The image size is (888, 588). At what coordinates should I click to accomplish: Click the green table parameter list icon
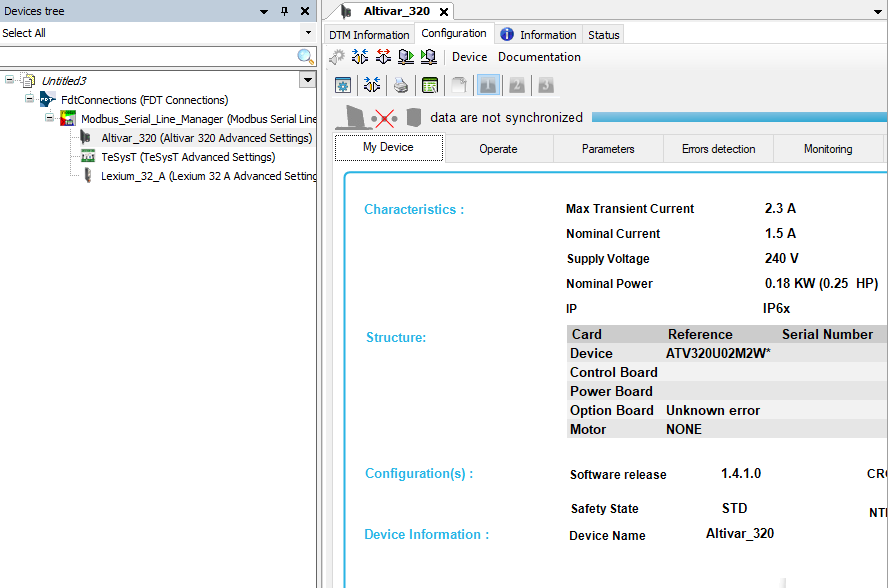(x=430, y=86)
